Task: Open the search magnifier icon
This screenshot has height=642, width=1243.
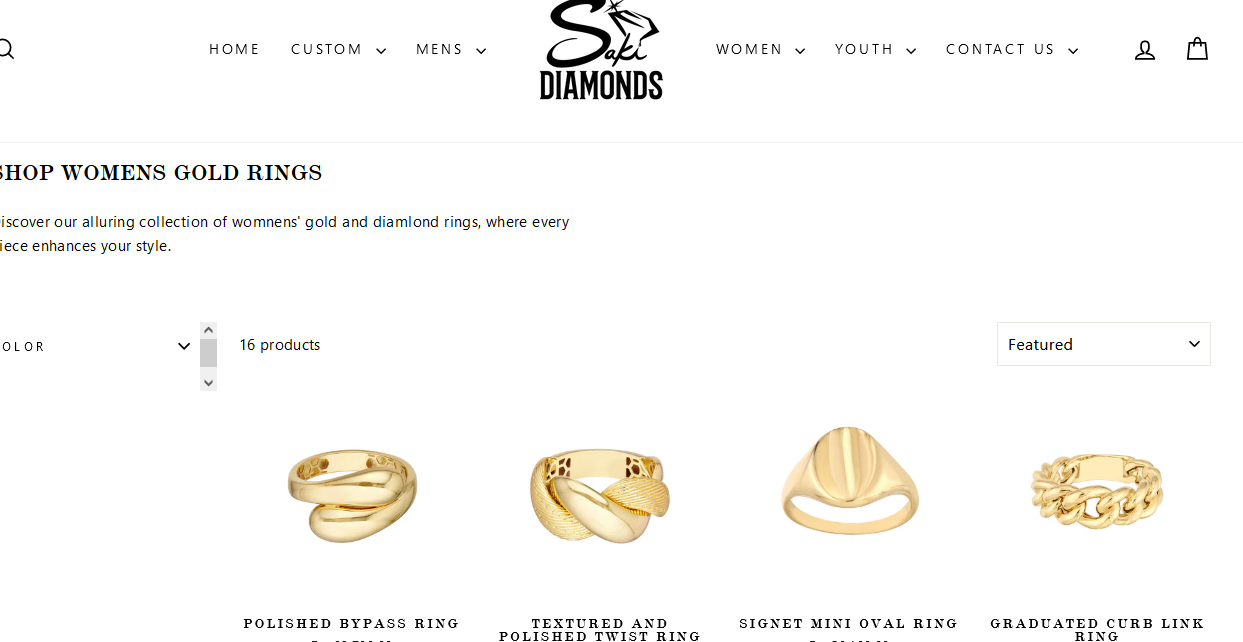Action: pos(5,49)
